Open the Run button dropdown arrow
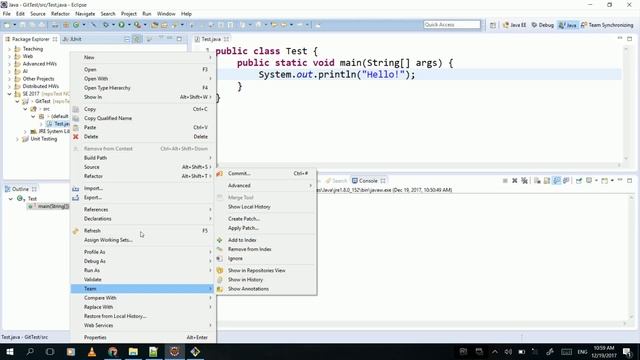640x360 pixels. [129, 25]
